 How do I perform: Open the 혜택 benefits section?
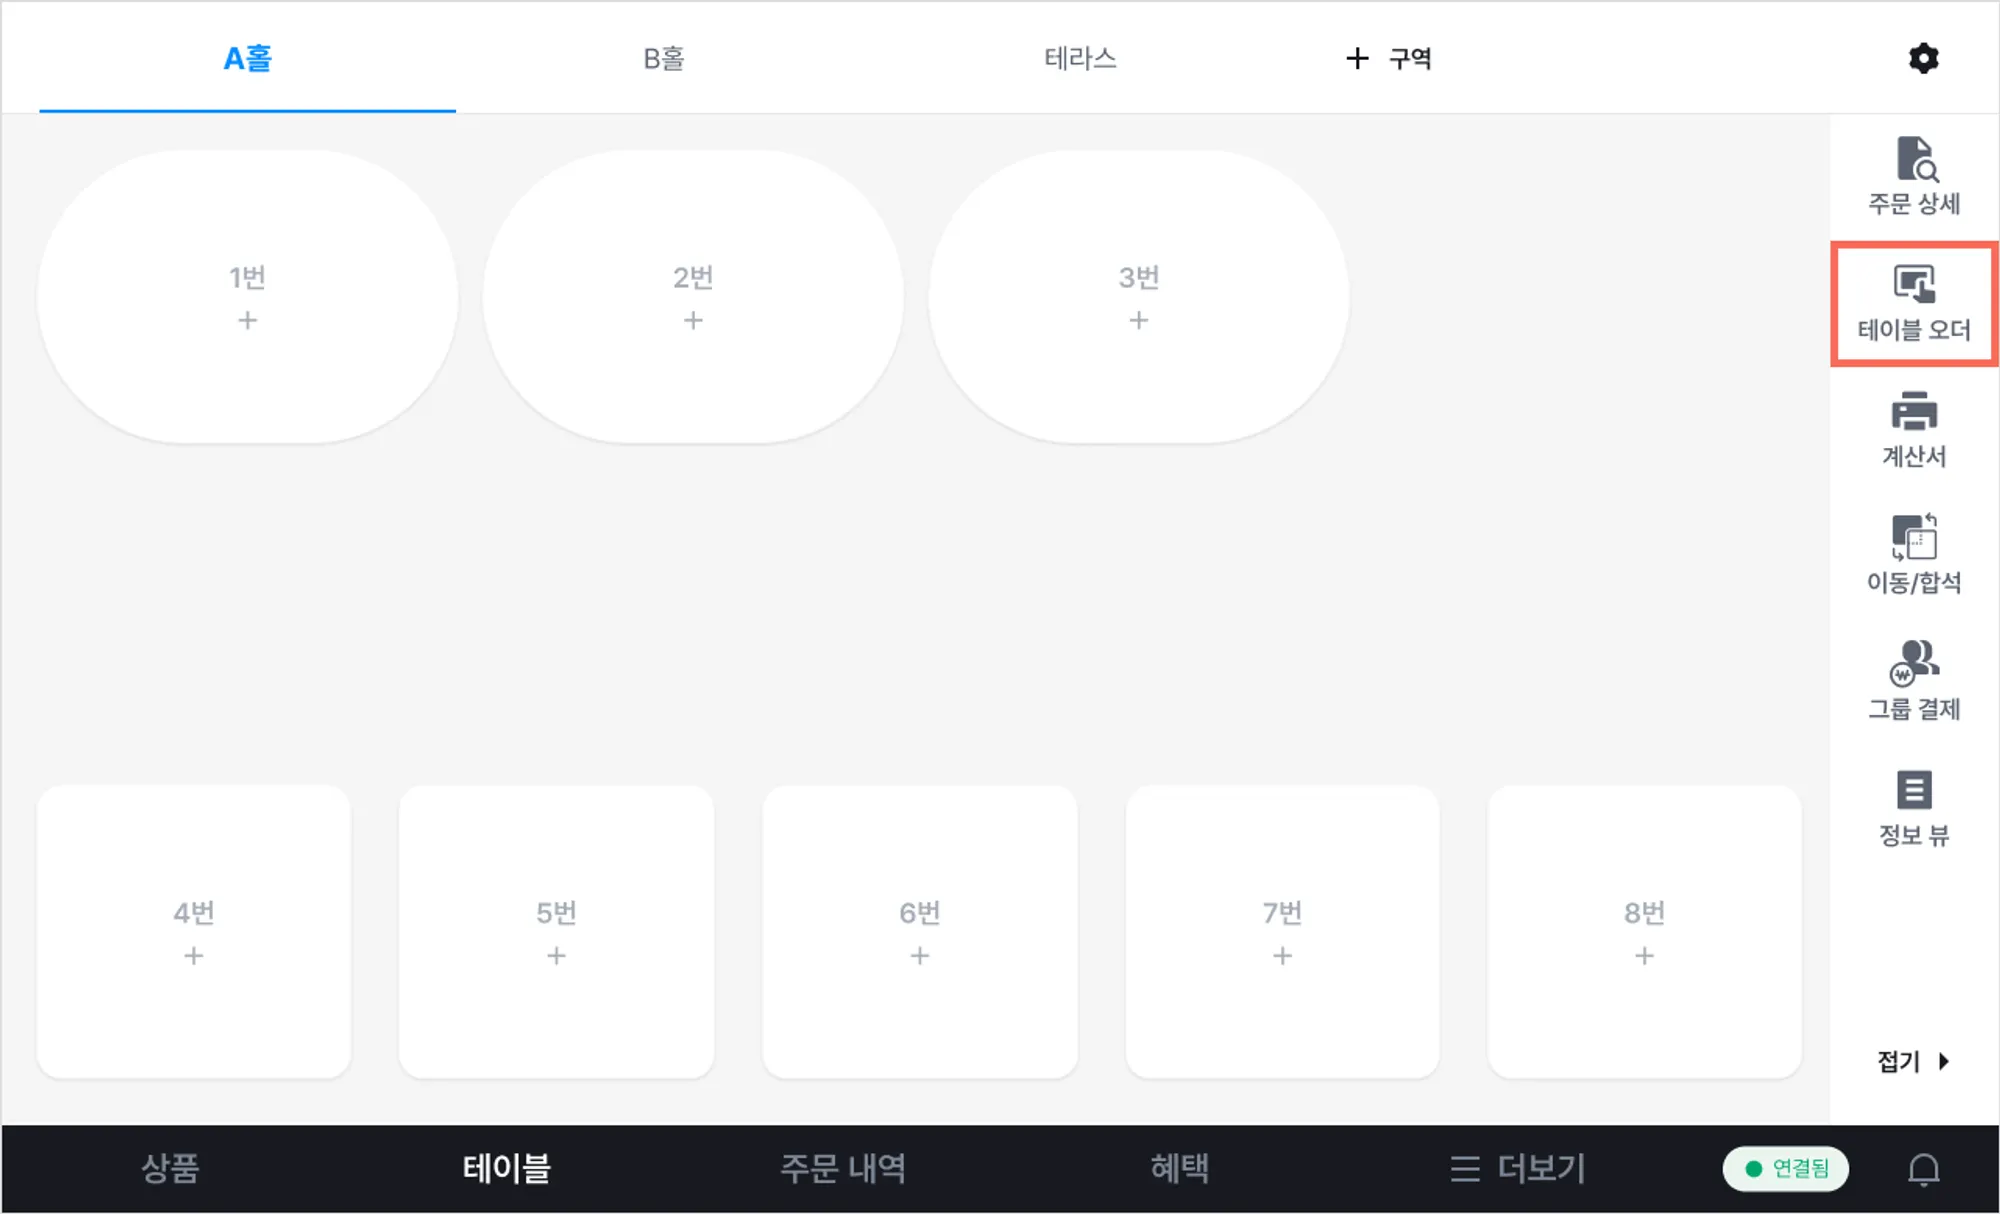click(x=1180, y=1168)
